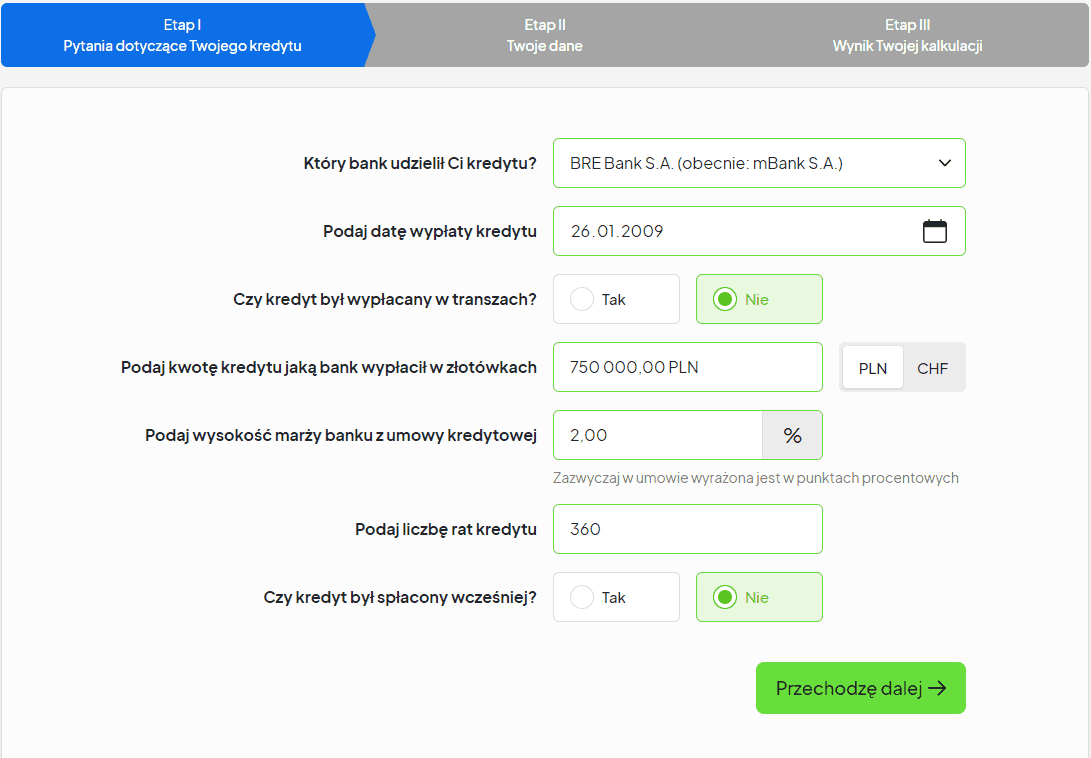Click the percent sign unit box
The width and height of the screenshot is (1091, 758).
coord(793,435)
